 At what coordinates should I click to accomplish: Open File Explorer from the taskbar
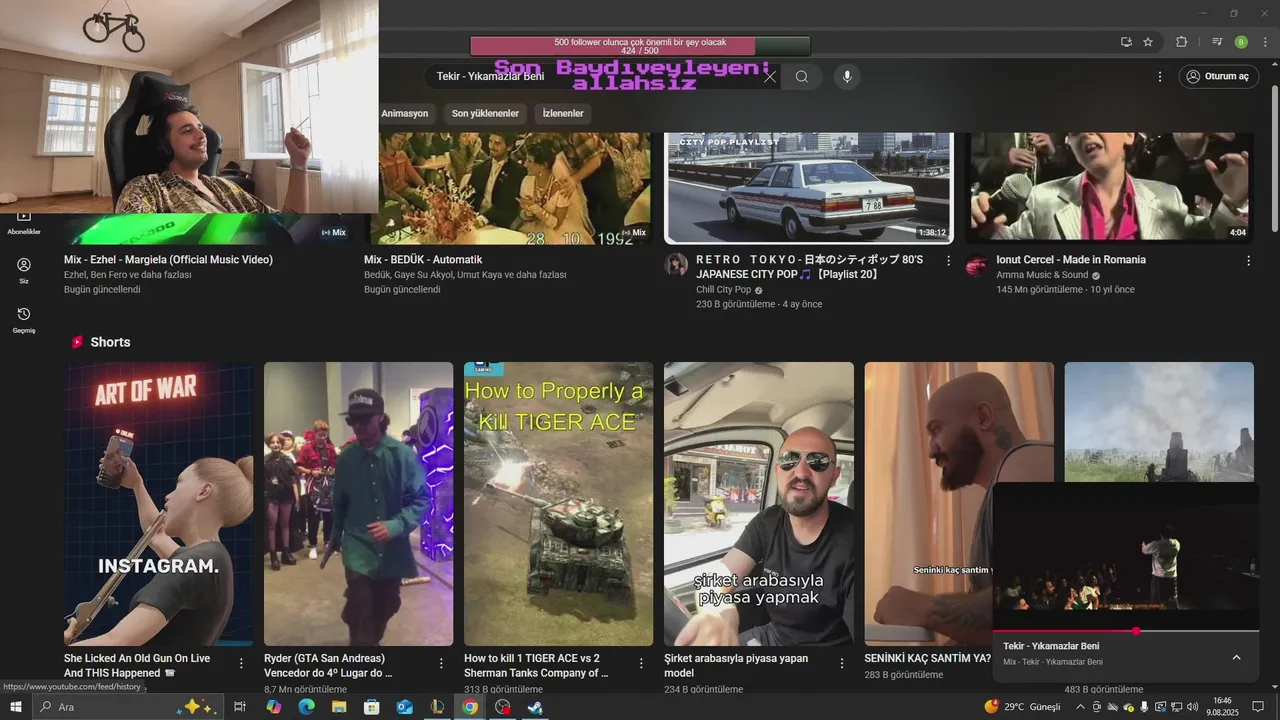(339, 707)
